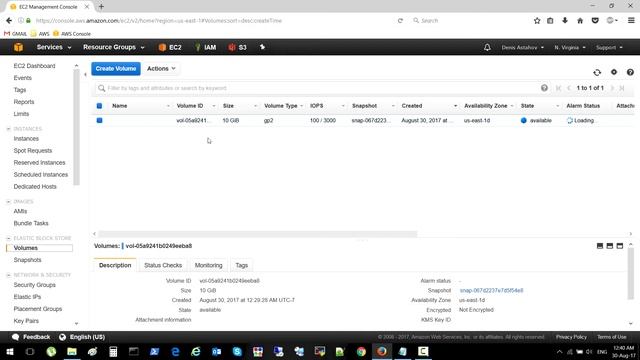Collapse the left navigation pane arrow
The image size is (640, 360).
(x=85, y=74)
